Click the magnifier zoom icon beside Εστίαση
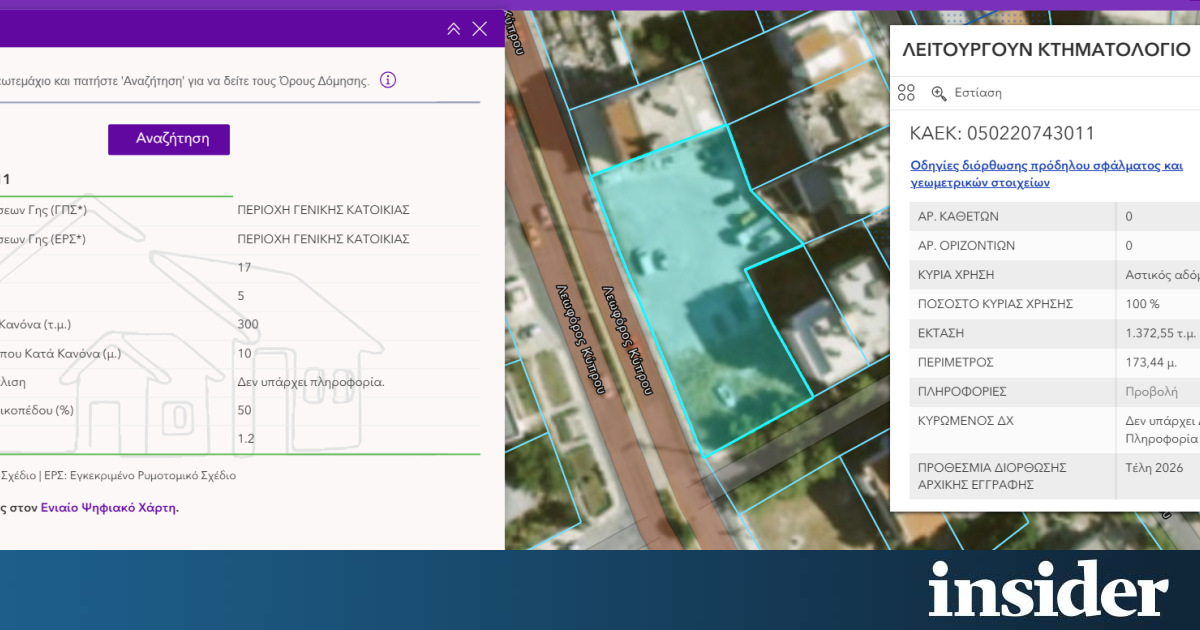Image resolution: width=1200 pixels, height=630 pixels. (939, 93)
